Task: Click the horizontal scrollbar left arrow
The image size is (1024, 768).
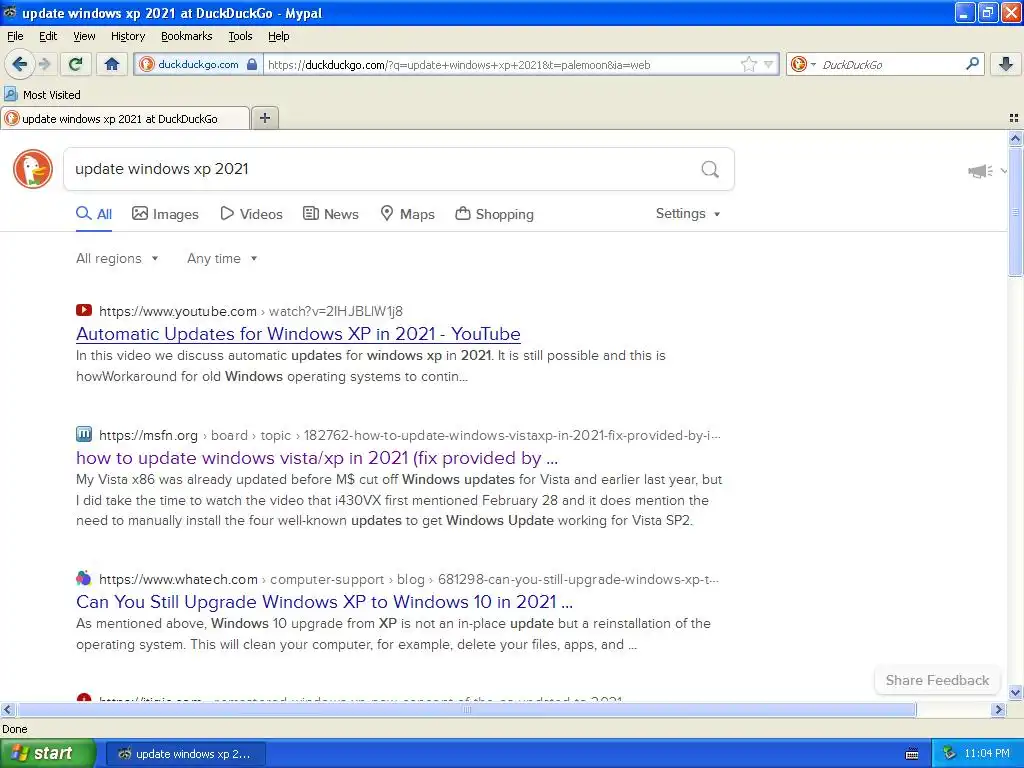Action: click(7, 709)
